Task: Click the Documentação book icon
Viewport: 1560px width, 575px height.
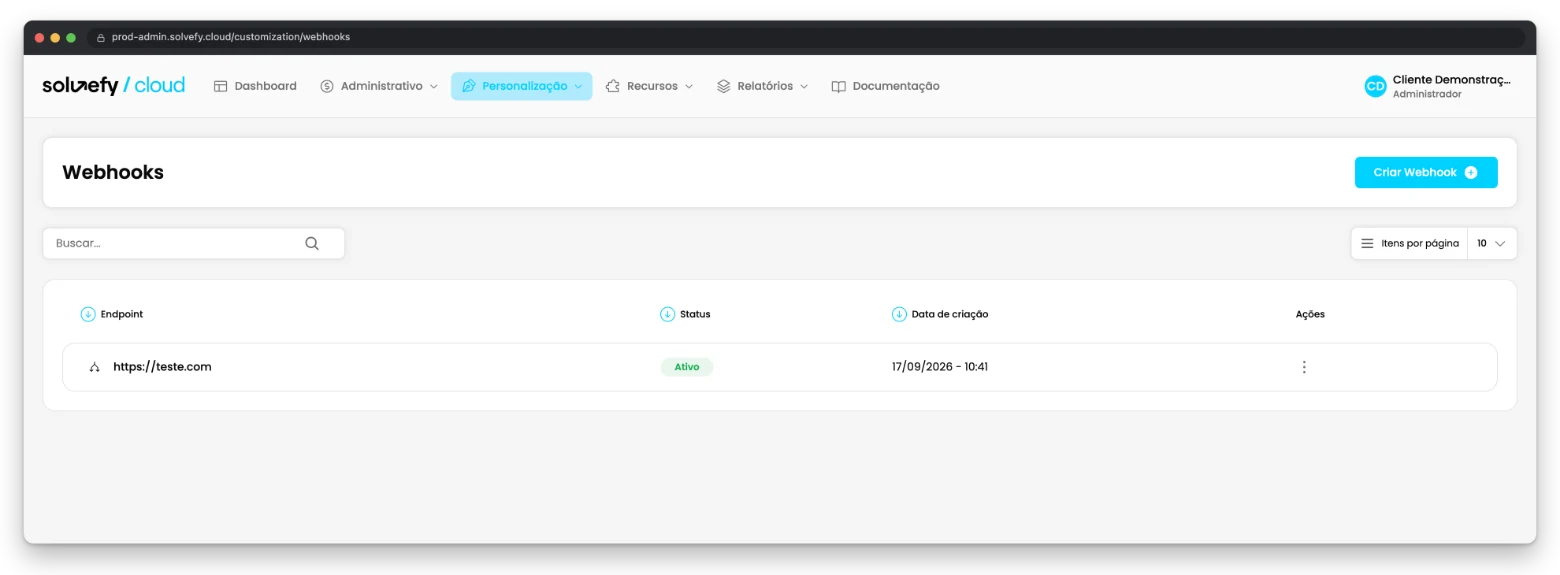Action: (x=839, y=86)
